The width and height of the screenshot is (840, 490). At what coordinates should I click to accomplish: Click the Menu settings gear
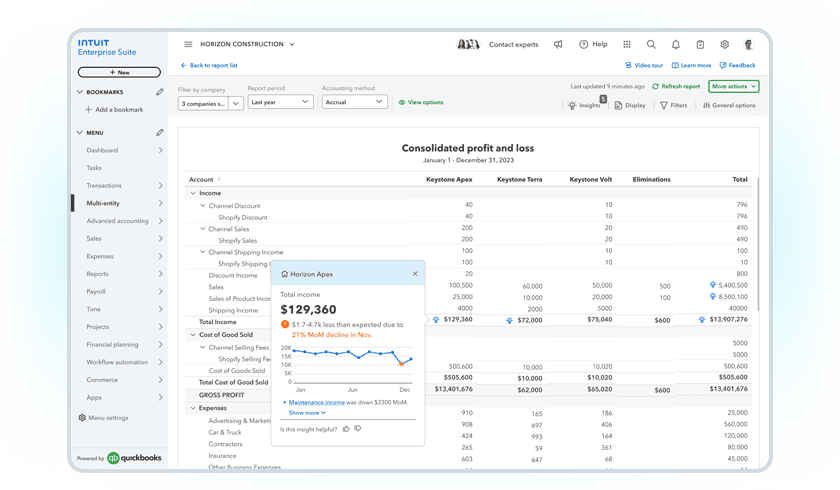point(82,418)
